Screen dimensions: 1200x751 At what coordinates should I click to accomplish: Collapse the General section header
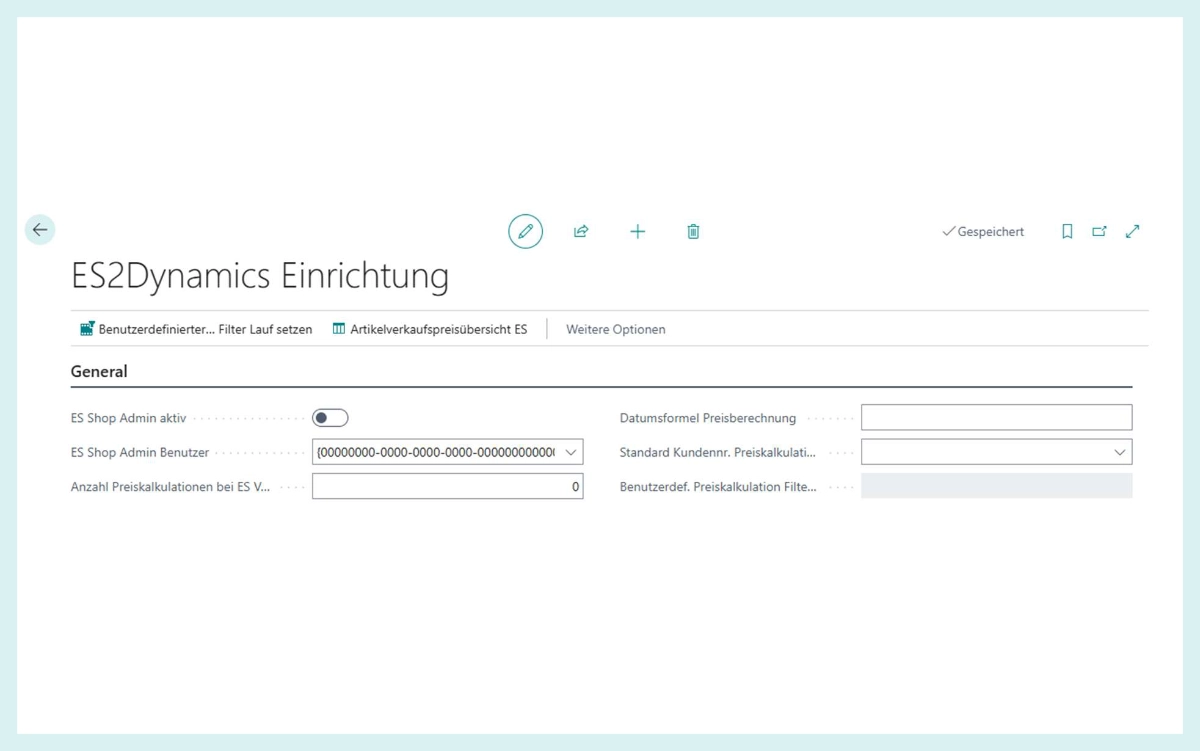coord(99,371)
